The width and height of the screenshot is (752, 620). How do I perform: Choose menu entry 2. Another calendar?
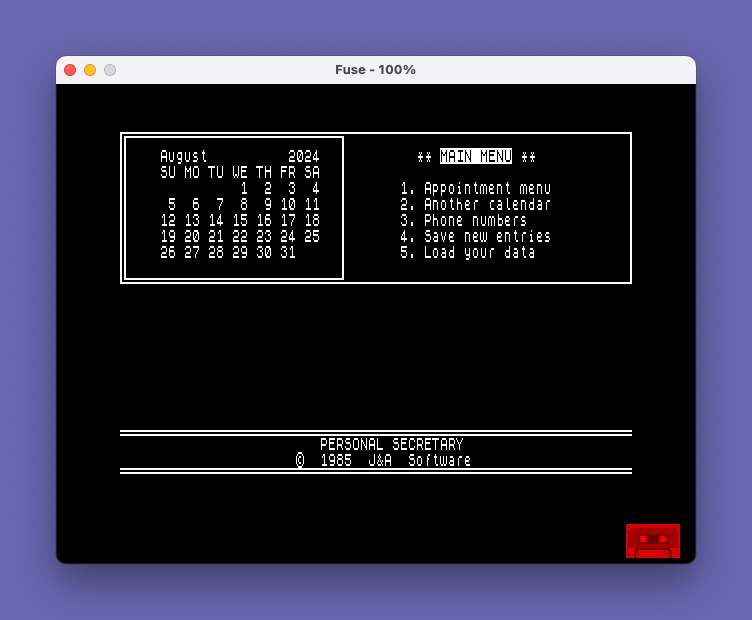coord(475,205)
